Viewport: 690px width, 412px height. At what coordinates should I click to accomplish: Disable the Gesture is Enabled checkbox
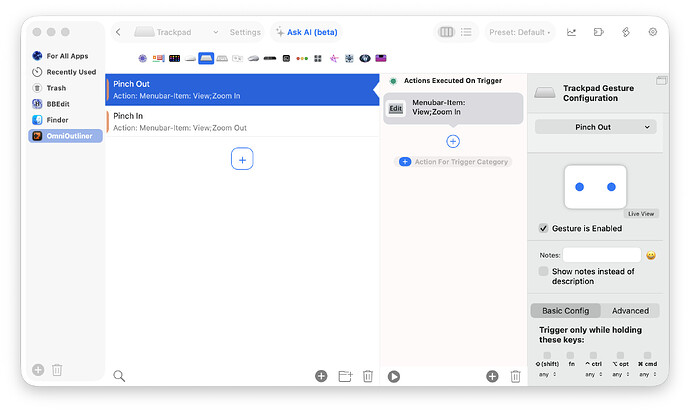point(544,228)
